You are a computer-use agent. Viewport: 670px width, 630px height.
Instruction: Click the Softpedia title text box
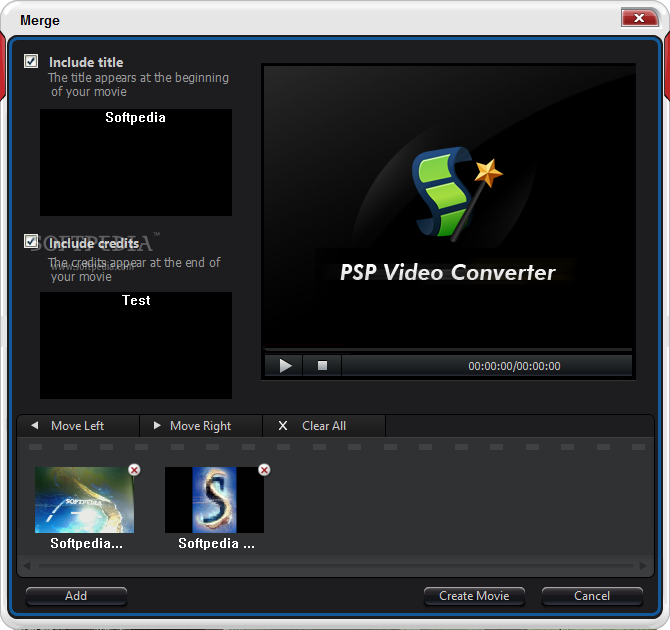click(136, 162)
